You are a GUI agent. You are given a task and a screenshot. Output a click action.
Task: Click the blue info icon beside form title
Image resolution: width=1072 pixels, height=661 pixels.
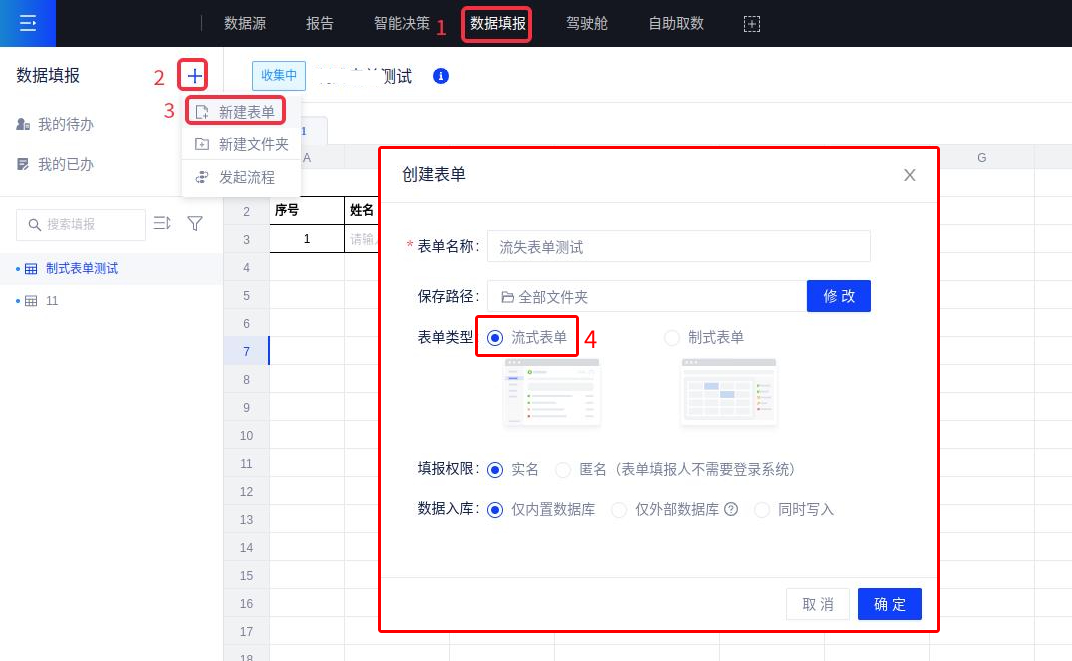point(441,76)
